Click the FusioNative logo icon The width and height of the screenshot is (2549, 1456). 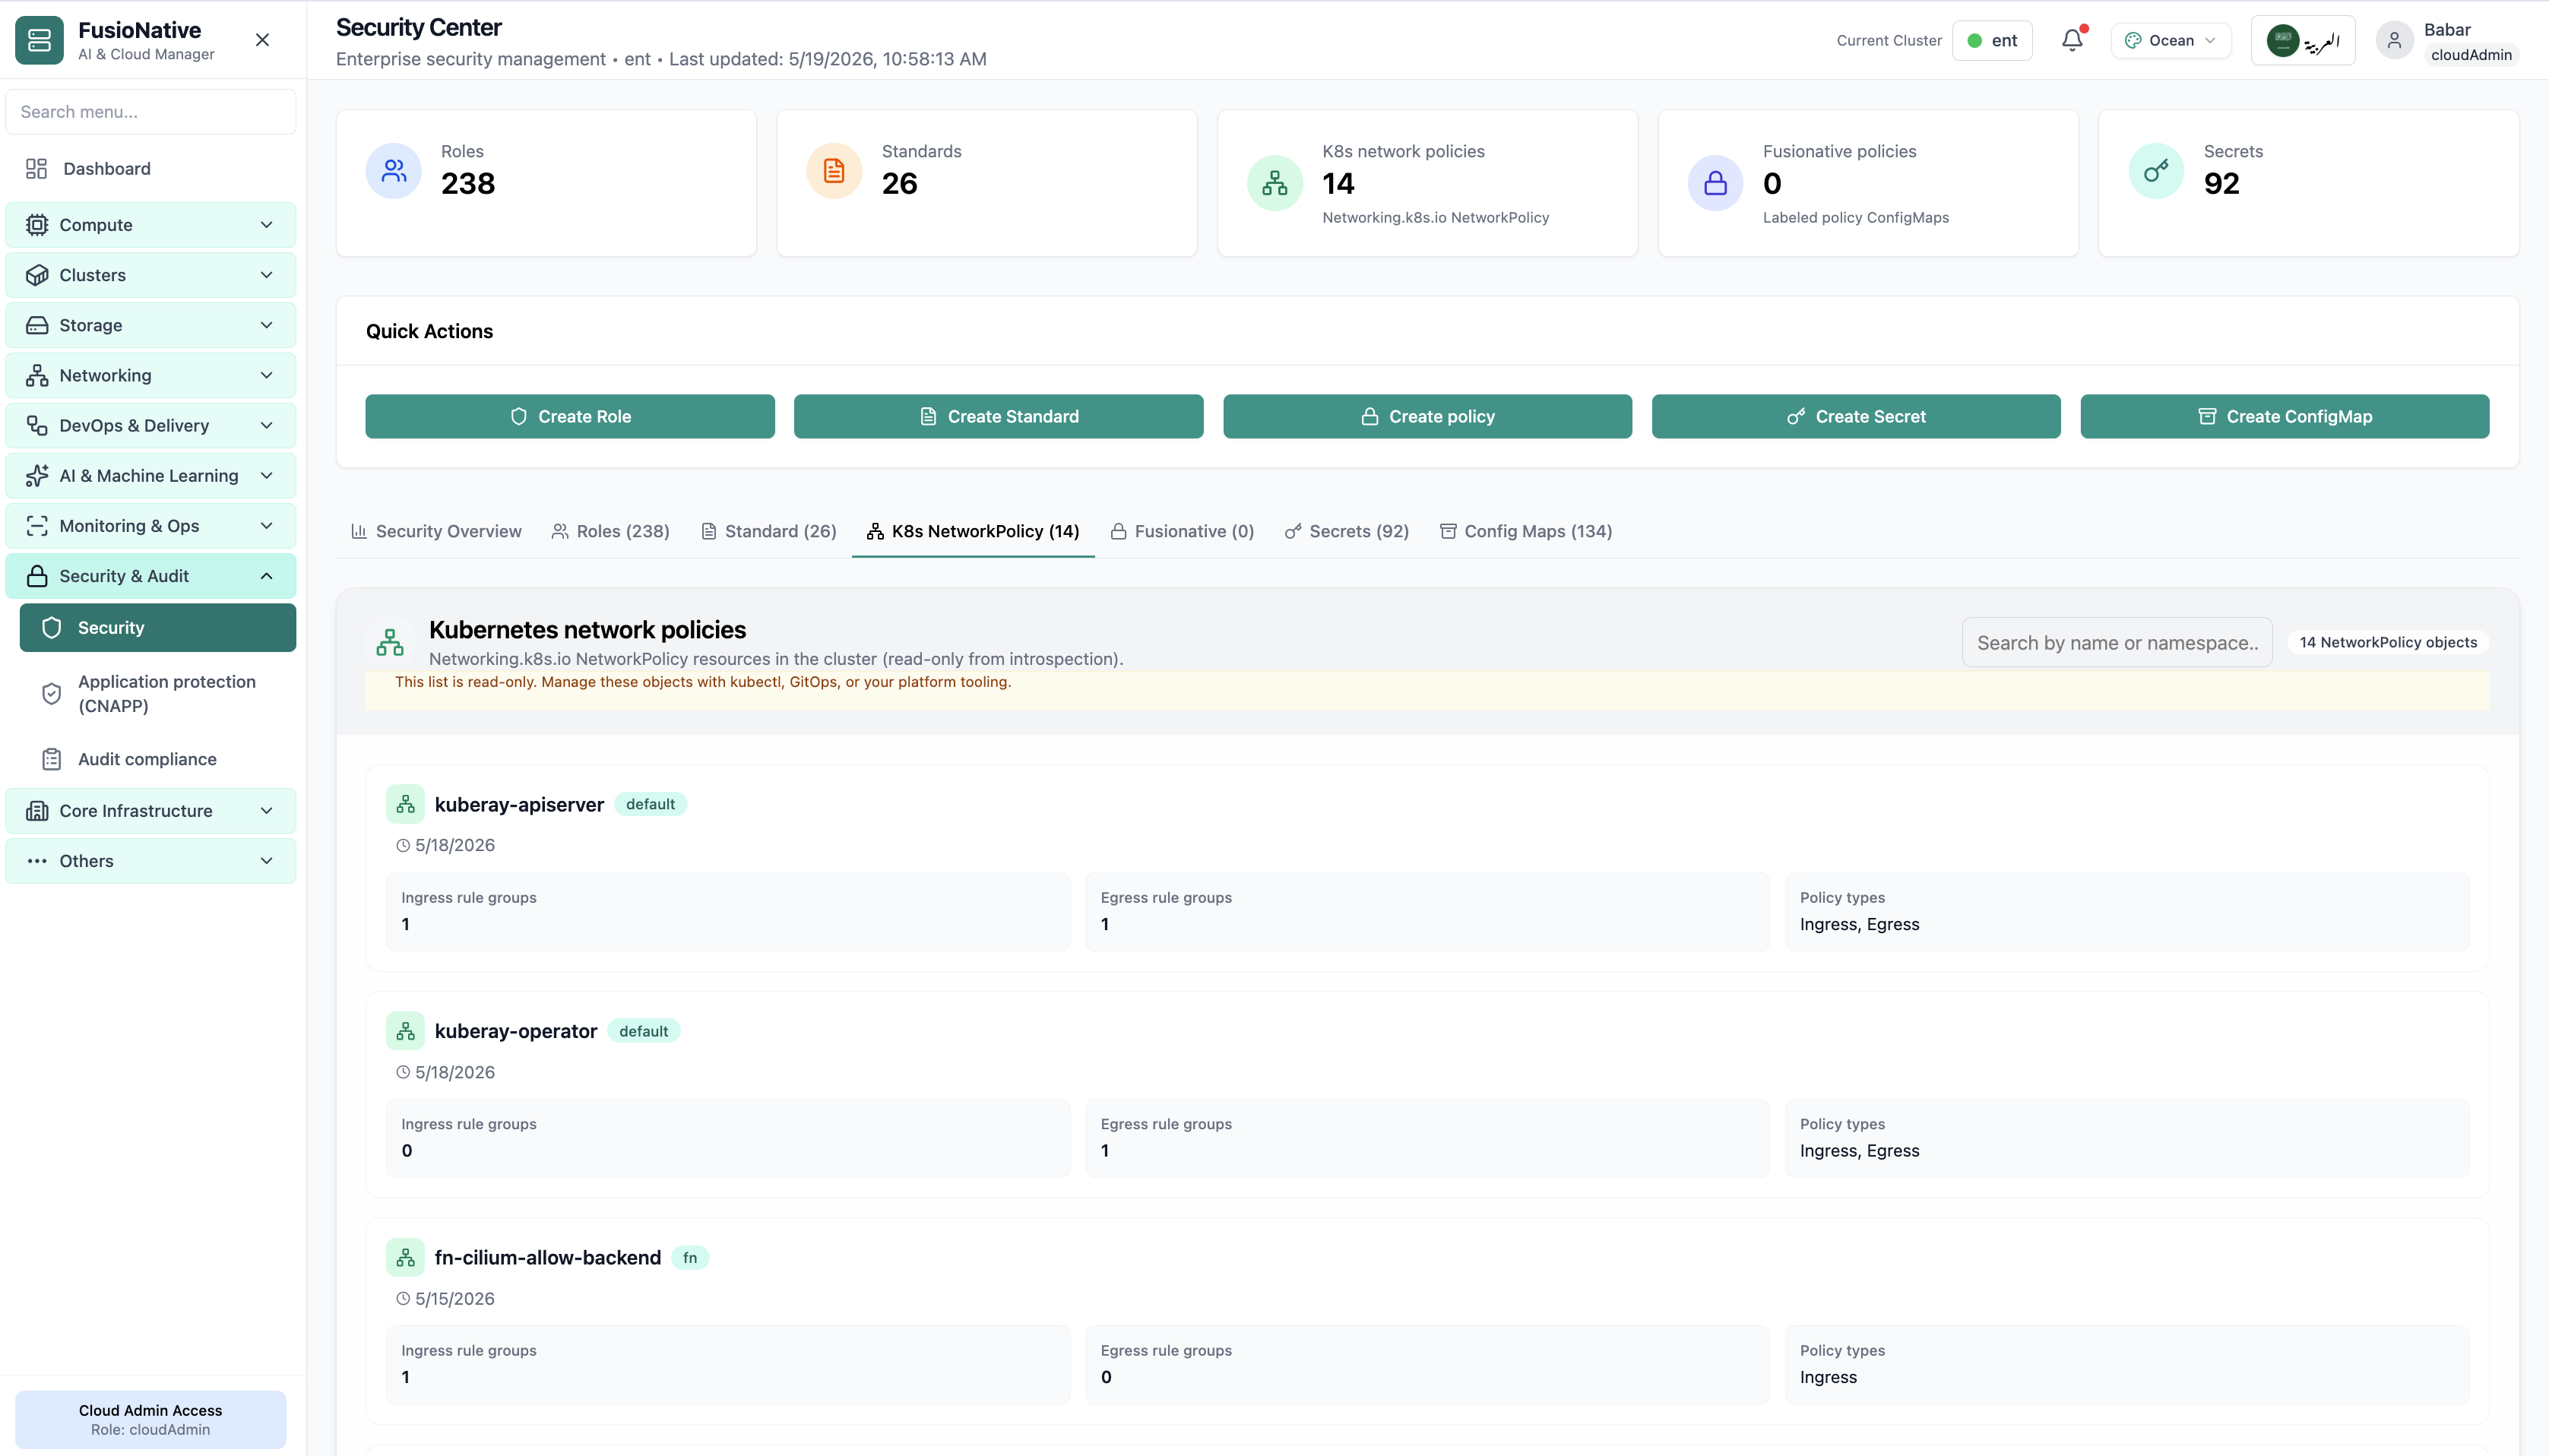(39, 40)
